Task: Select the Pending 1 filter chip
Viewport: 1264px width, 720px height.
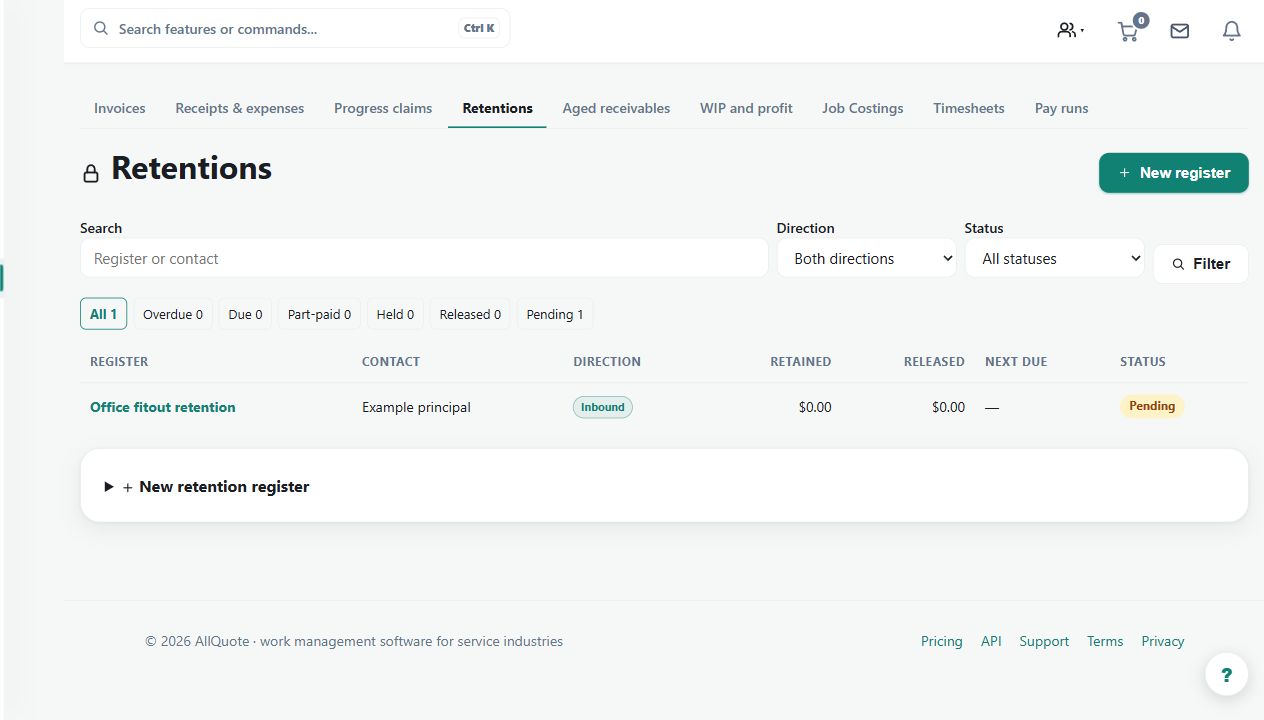Action: click(x=555, y=314)
